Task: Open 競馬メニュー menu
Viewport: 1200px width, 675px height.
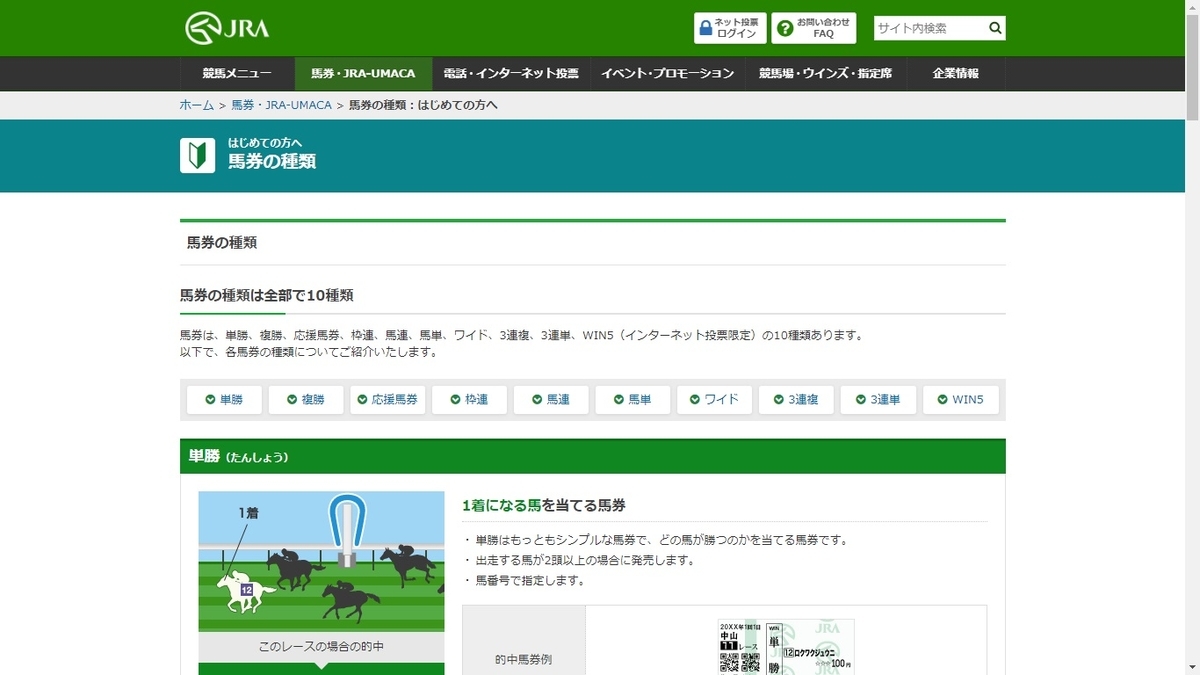Action: click(237, 74)
